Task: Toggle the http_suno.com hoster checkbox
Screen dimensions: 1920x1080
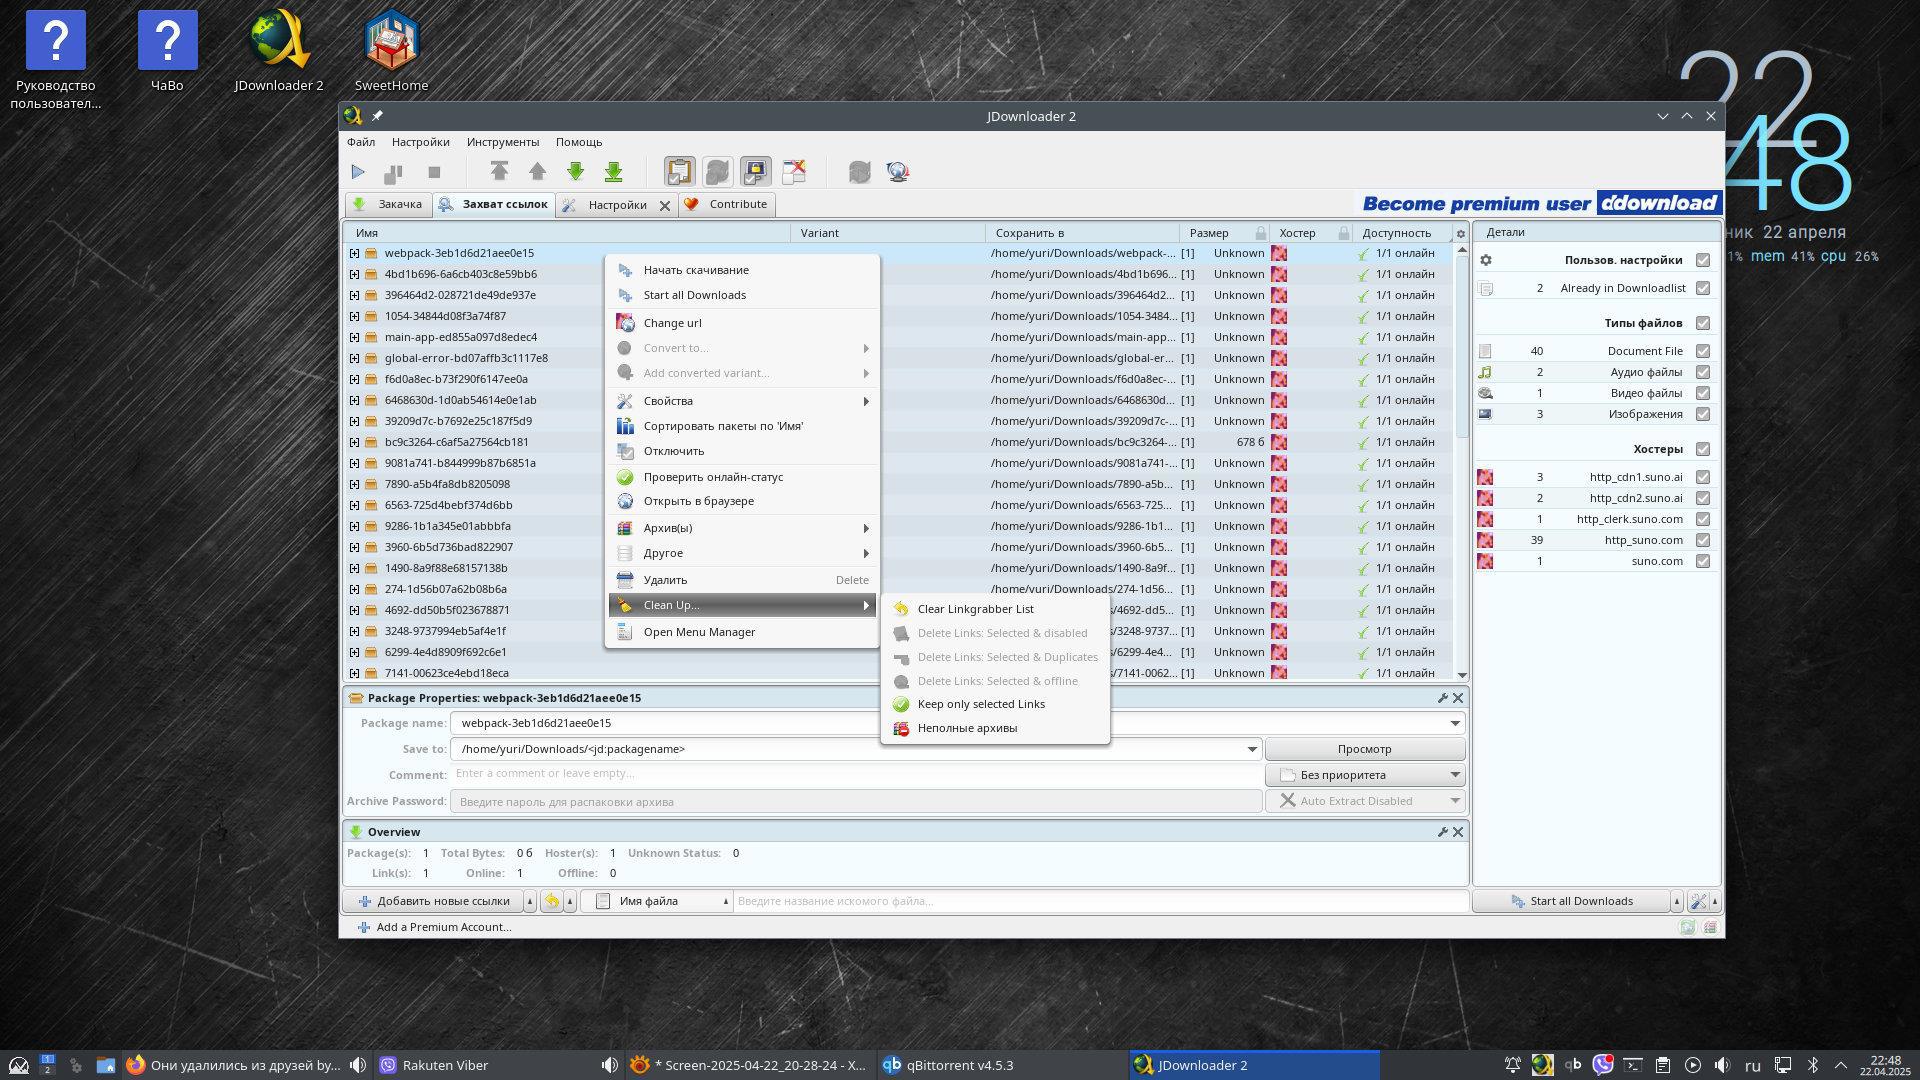Action: coord(1703,540)
